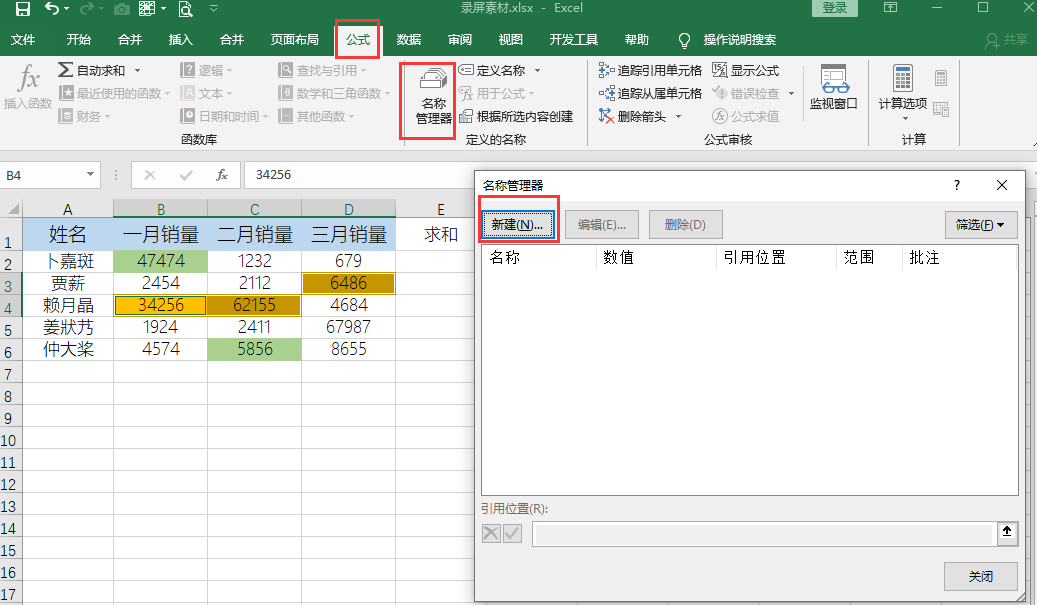1037x605 pixels.
Task: Select the 公式 tab
Action: 358,40
